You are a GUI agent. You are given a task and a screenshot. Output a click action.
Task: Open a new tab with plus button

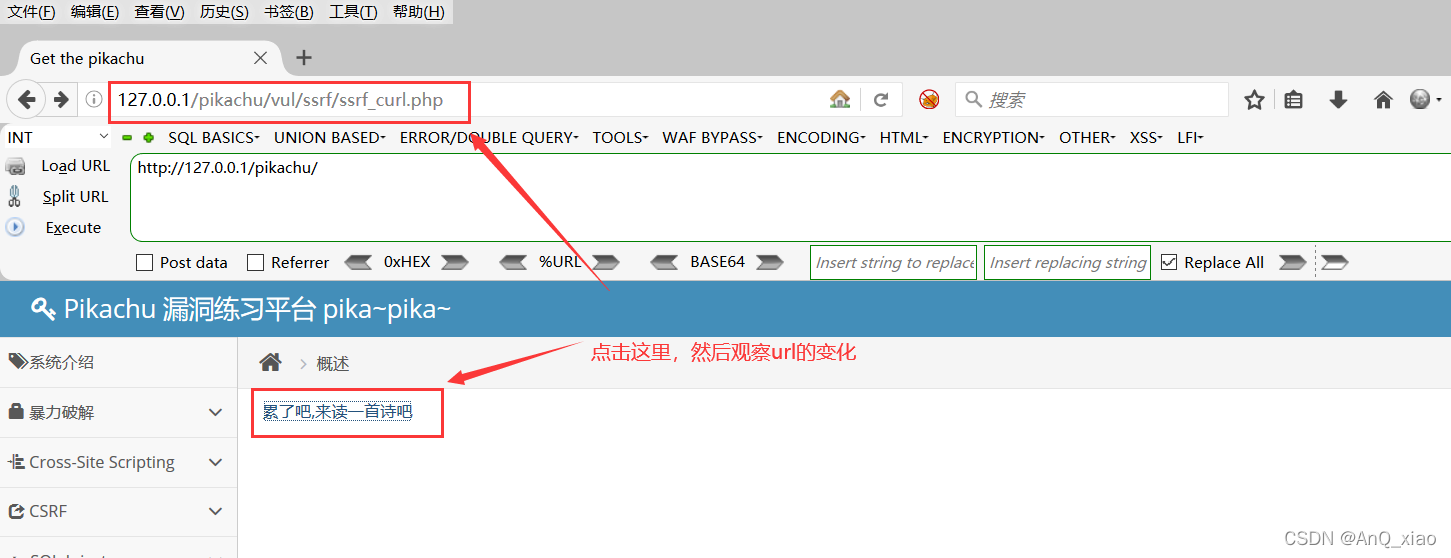click(304, 58)
